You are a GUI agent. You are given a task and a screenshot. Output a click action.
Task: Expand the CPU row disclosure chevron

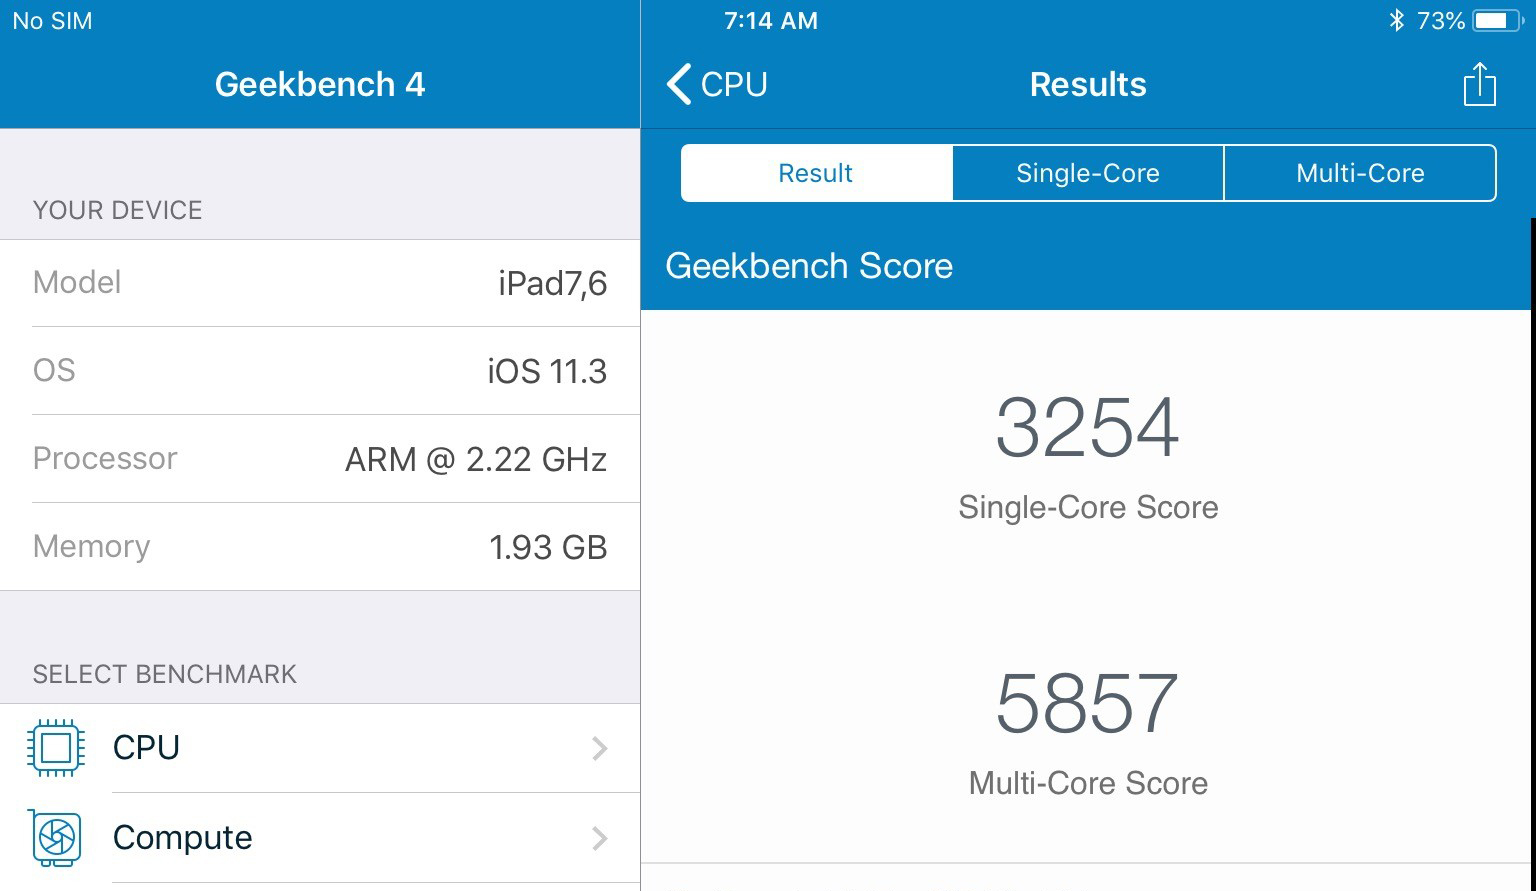[599, 747]
